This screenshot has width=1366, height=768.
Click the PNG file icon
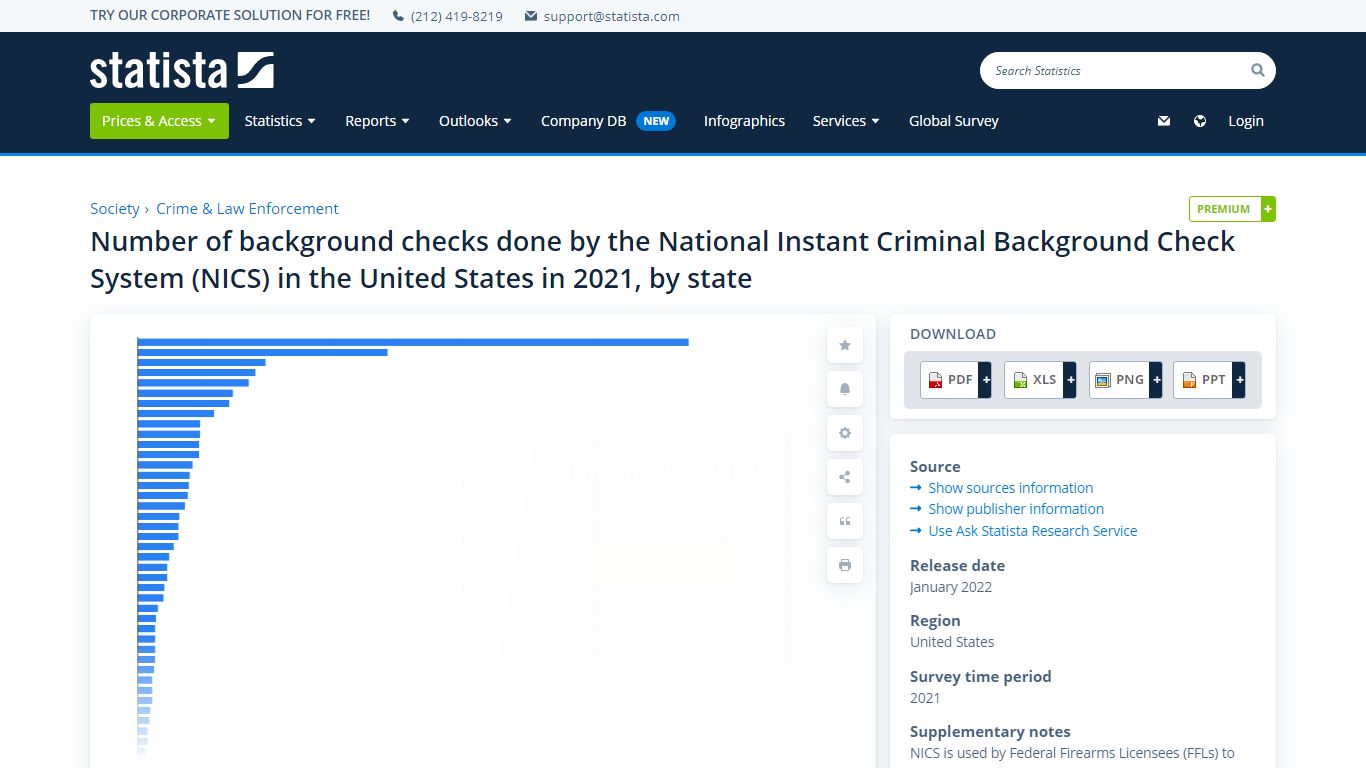1103,380
